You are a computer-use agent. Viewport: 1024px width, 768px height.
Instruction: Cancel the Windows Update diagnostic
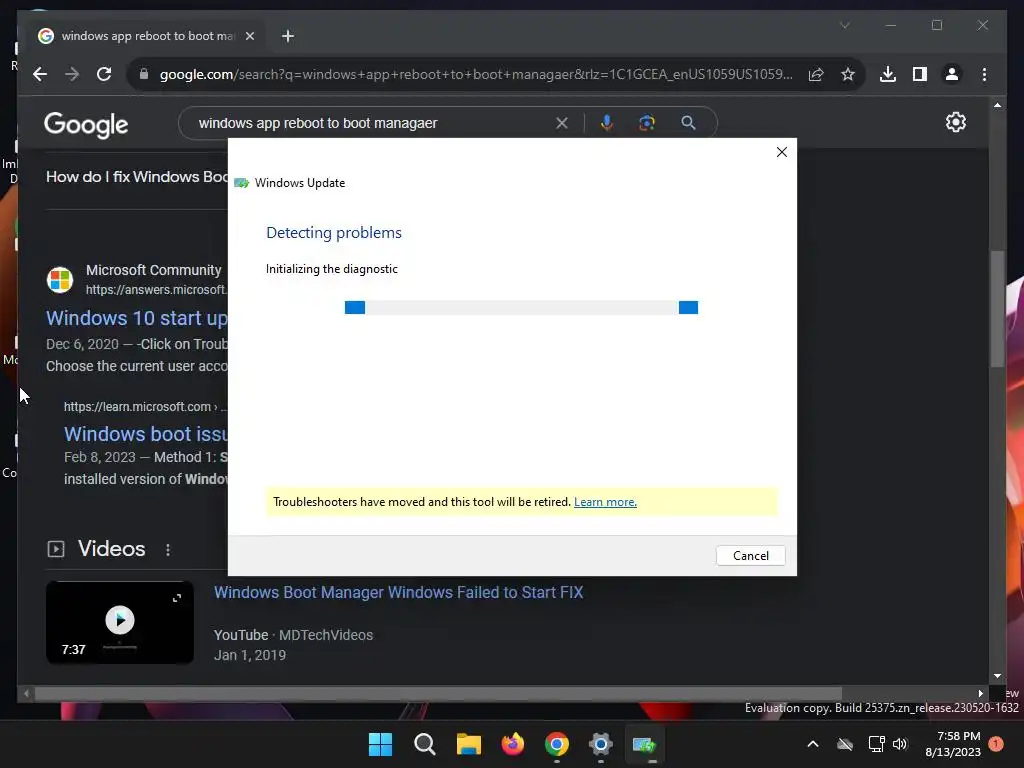pyautogui.click(x=750, y=556)
